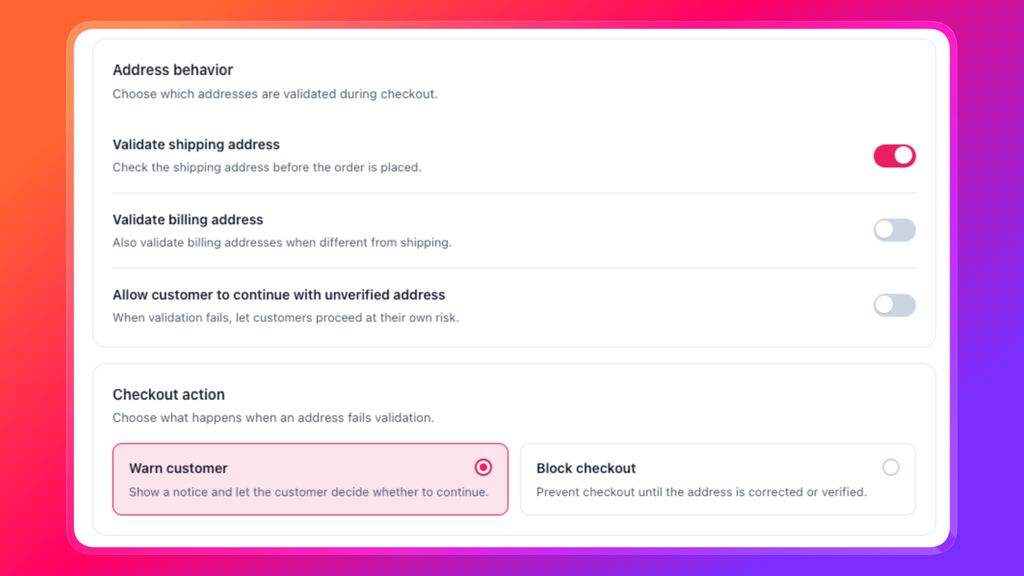Click 'Choose what happens when an address fails' subtitle

point(273,417)
